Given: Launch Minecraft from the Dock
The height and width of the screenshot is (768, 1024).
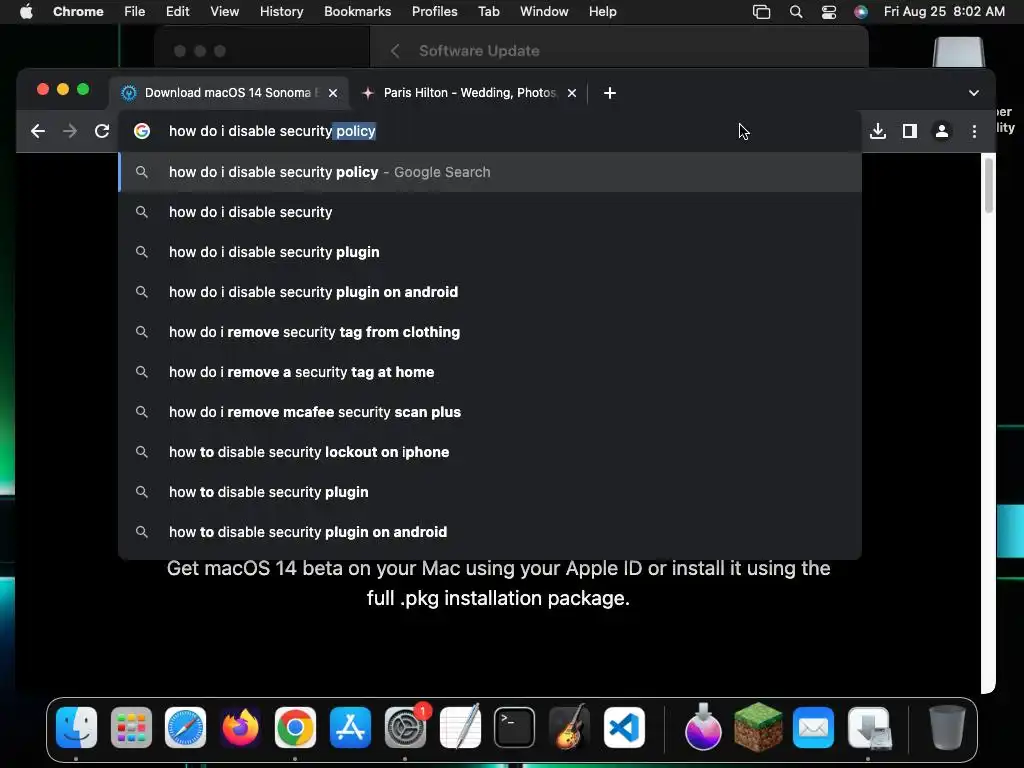Looking at the screenshot, I should [x=758, y=728].
